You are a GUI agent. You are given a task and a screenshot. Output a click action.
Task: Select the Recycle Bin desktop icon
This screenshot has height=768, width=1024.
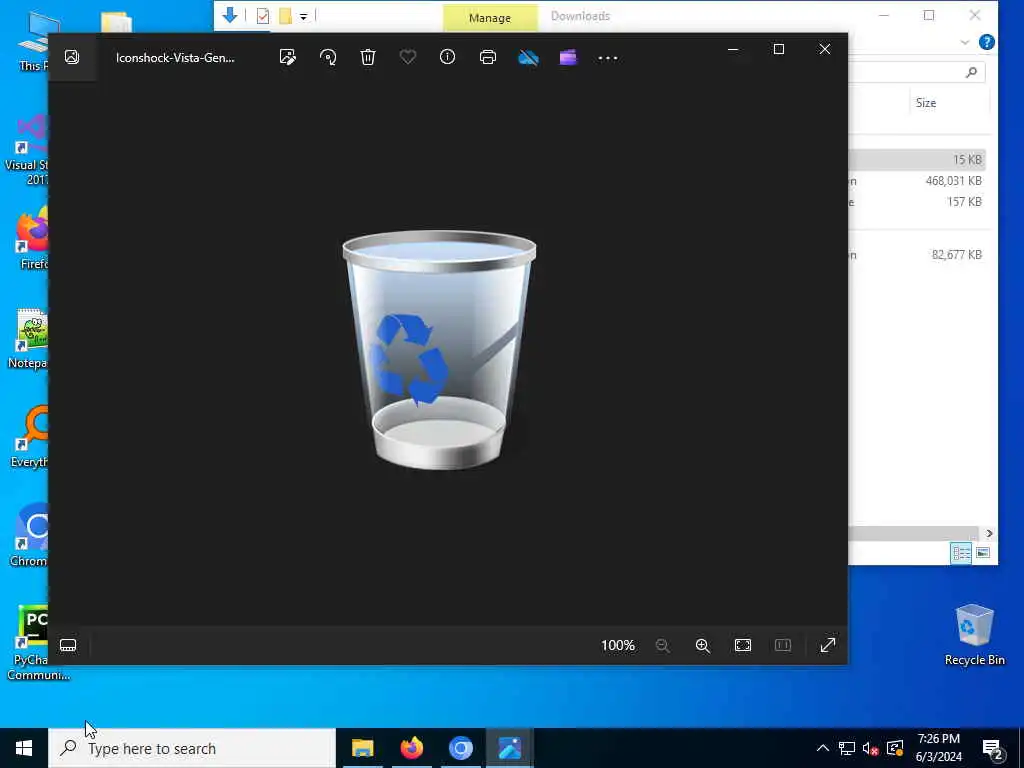974,635
